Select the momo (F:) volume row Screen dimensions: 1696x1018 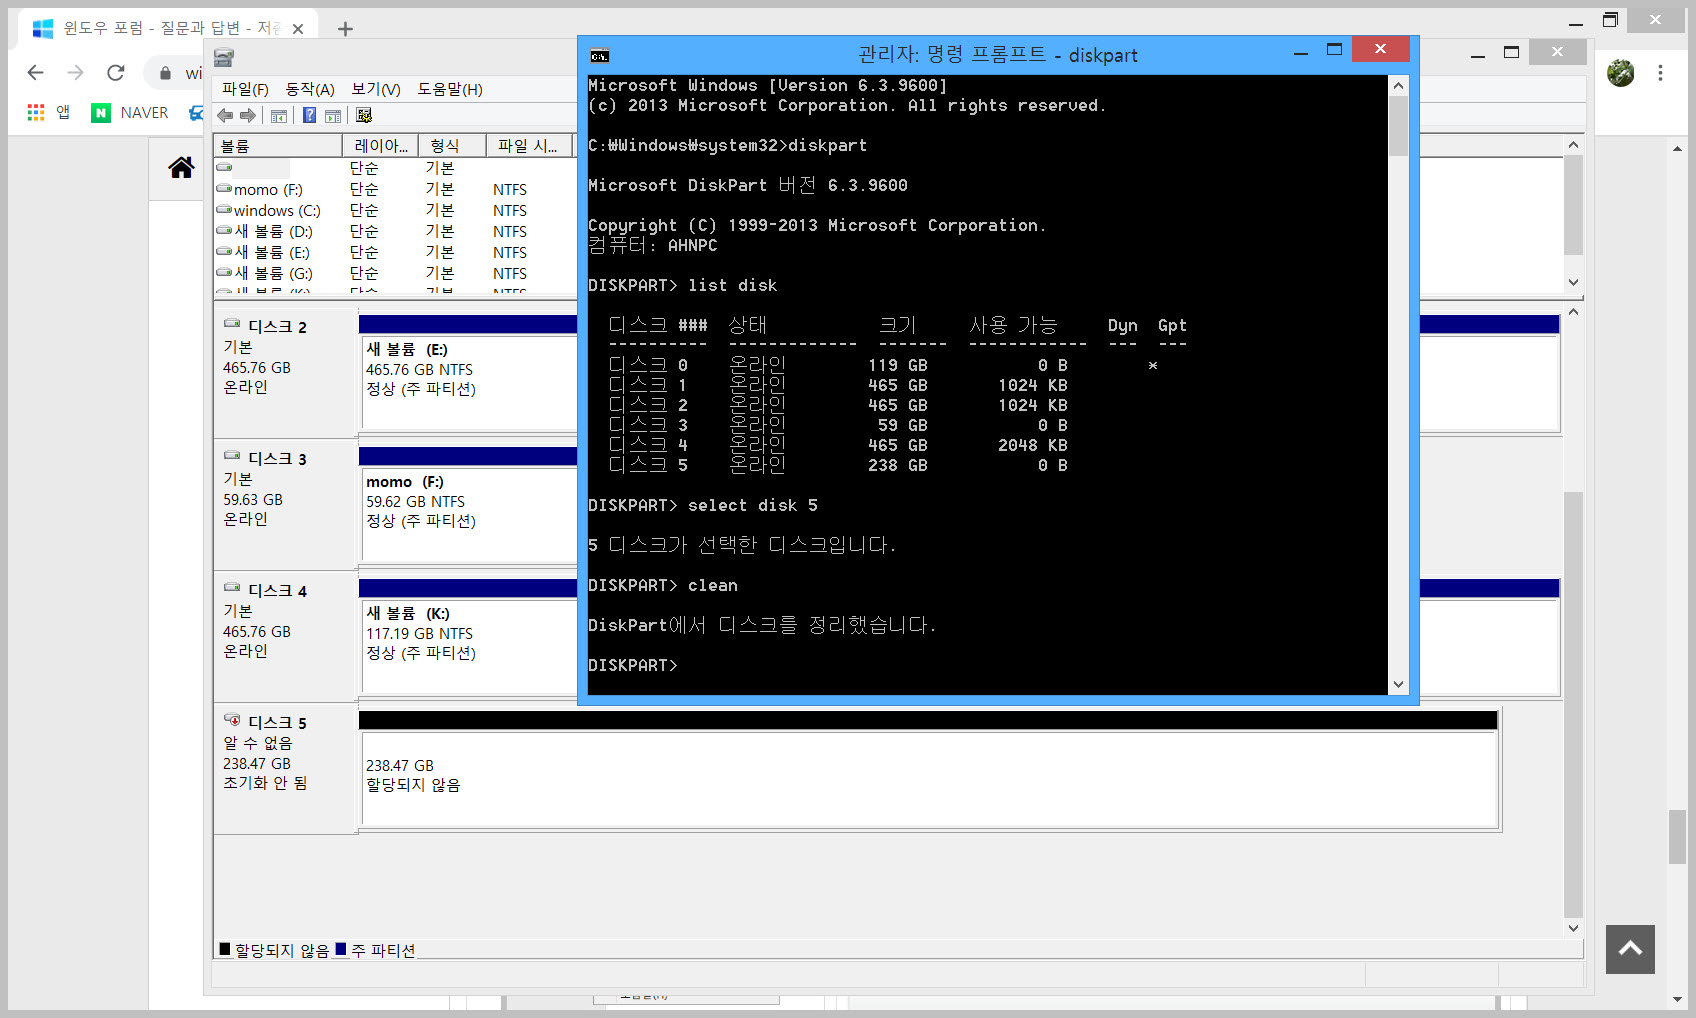click(395, 189)
